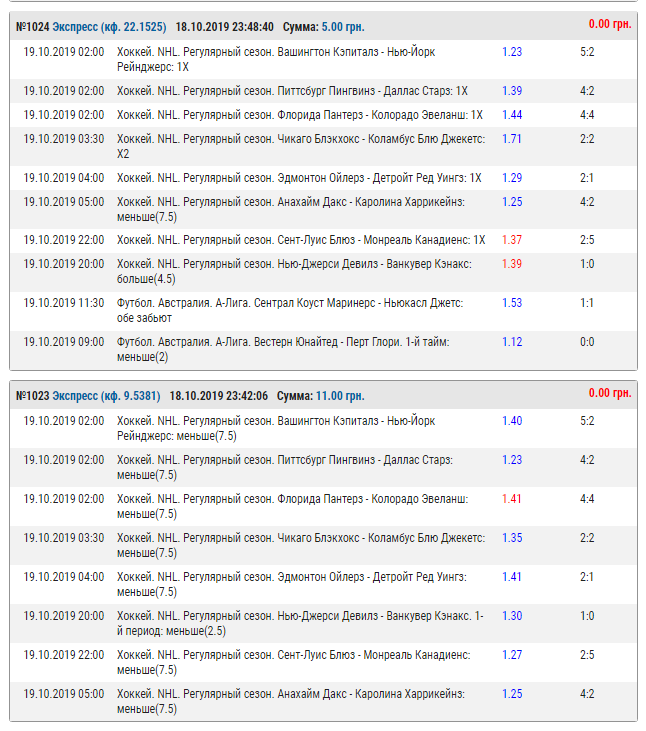Click odds value 1.53
646x731 pixels.
pos(512,303)
